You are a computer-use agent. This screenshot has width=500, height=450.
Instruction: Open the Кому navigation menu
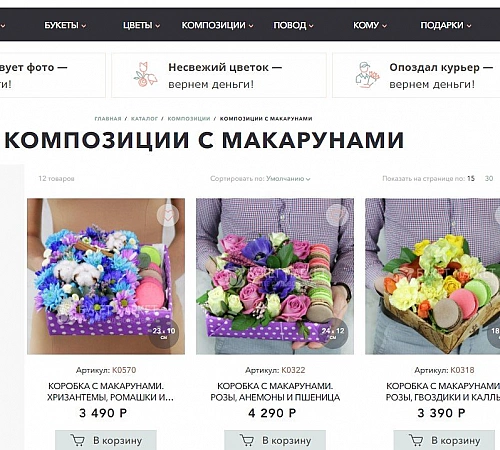(370, 25)
